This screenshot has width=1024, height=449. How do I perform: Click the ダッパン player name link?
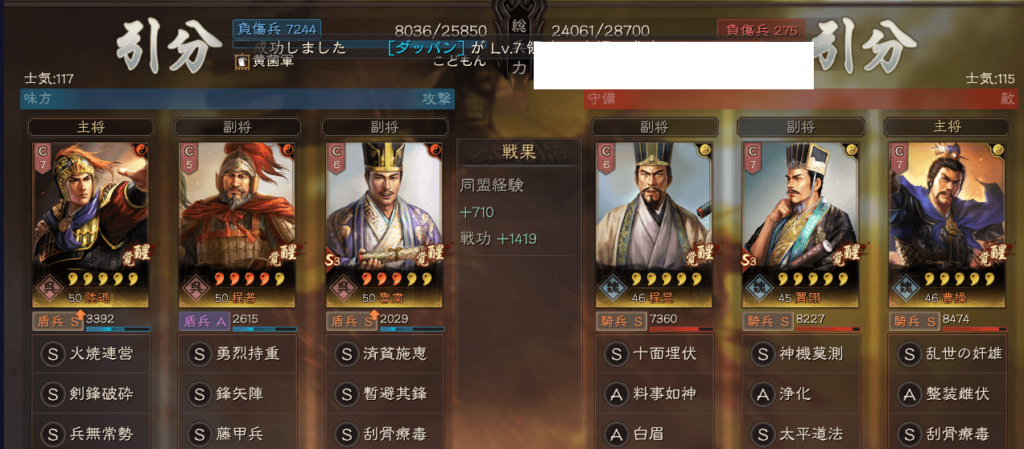[x=426, y=48]
